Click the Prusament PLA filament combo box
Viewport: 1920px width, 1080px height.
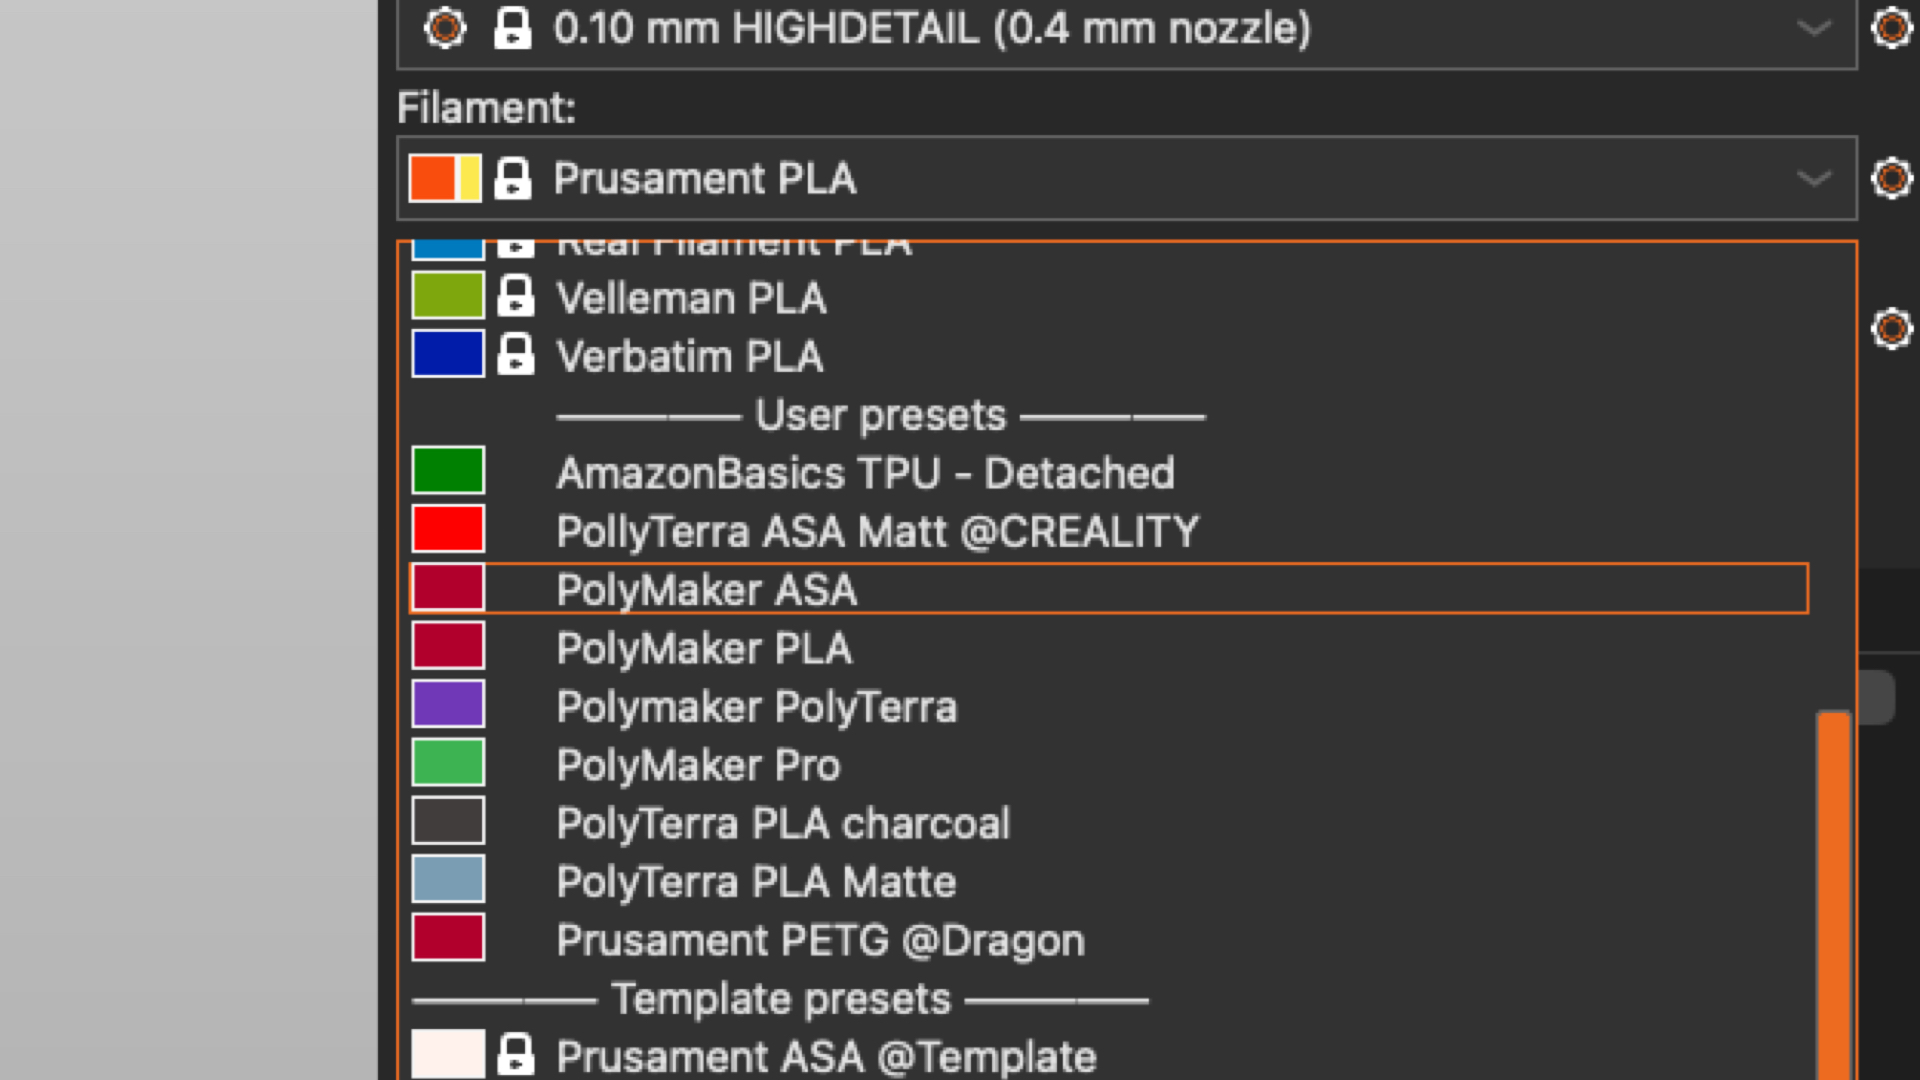click(x=1127, y=178)
